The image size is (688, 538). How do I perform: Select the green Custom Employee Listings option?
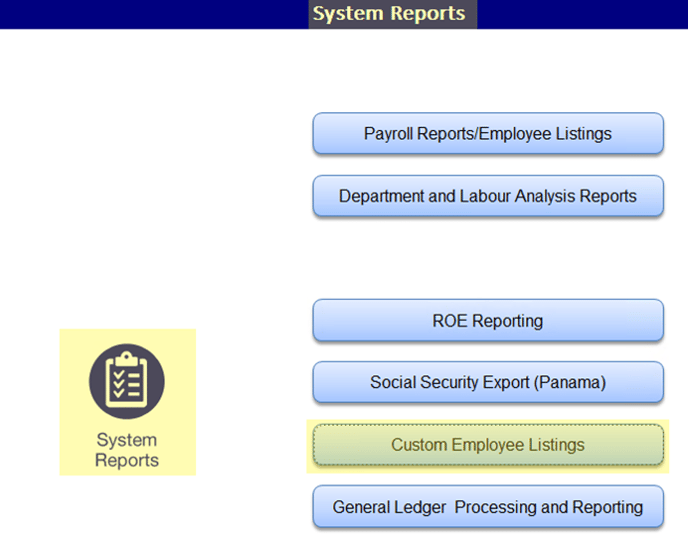click(x=488, y=445)
